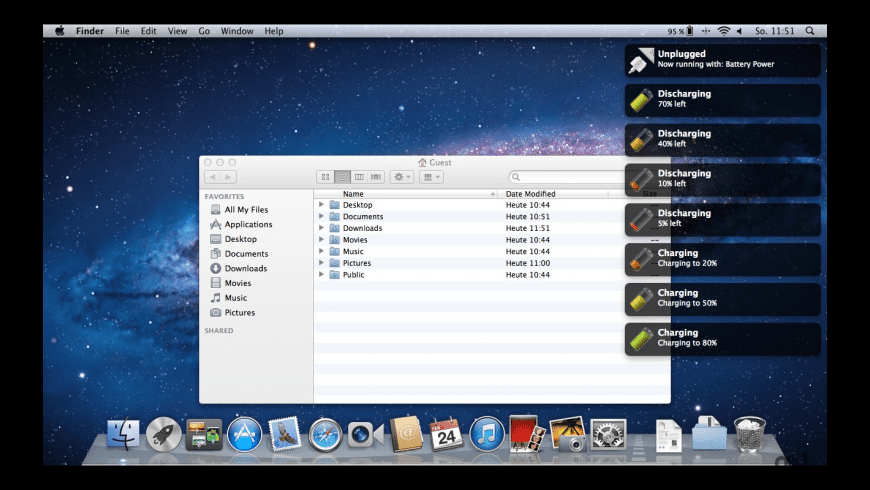The image size is (870, 490).
Task: Switch Finder to icon view
Action: coord(325,177)
